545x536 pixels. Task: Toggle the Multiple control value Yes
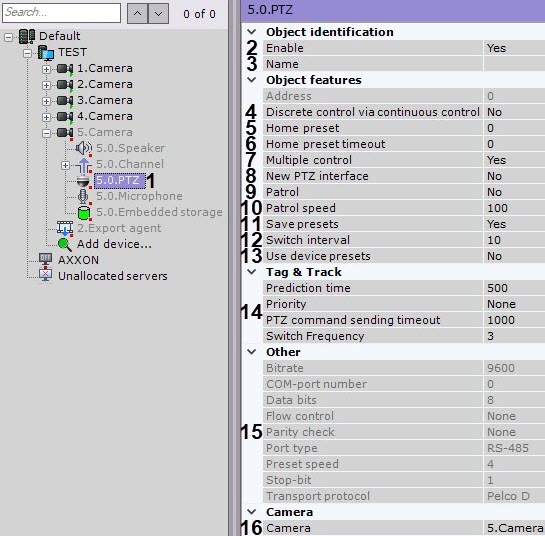click(x=514, y=160)
